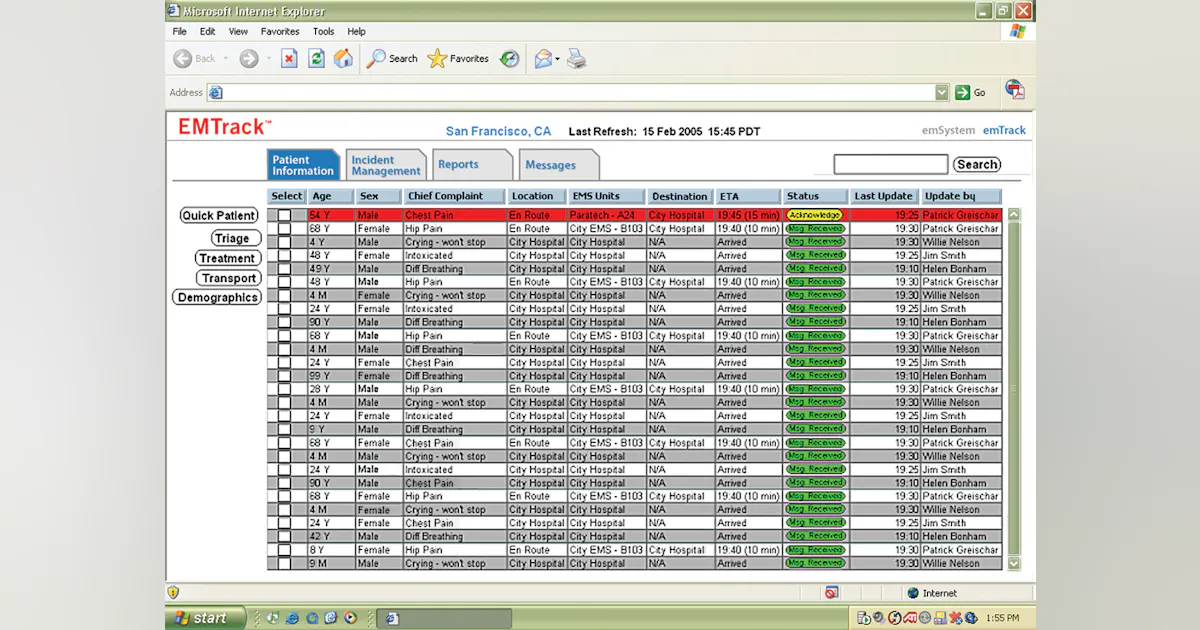Viewport: 1200px width, 630px height.
Task: Click the Transport button
Action: click(x=229, y=278)
